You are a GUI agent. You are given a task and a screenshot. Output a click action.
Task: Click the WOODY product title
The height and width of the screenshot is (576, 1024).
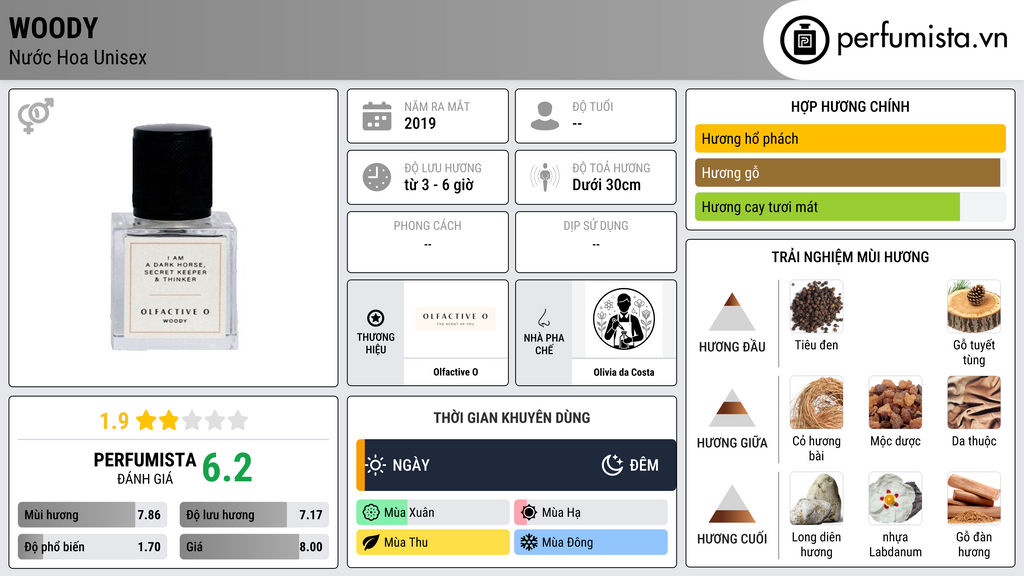(54, 28)
